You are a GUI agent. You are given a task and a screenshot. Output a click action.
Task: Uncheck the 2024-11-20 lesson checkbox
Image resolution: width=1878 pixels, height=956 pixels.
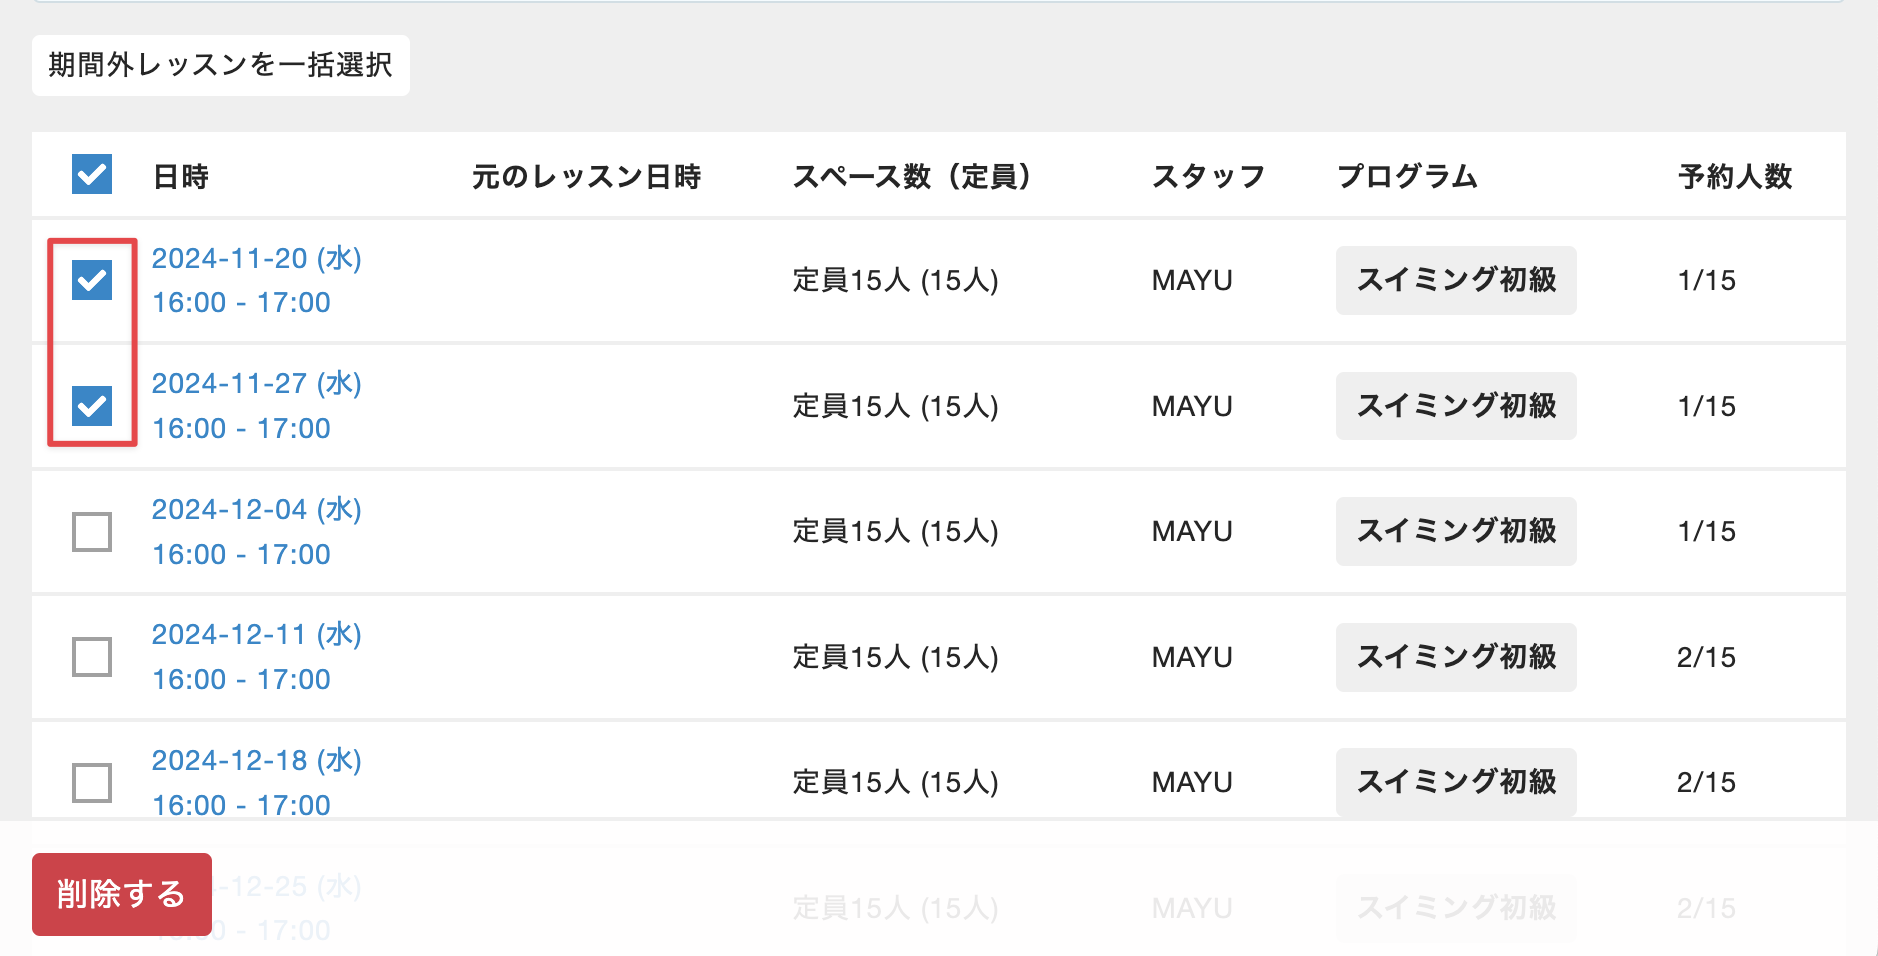[92, 280]
